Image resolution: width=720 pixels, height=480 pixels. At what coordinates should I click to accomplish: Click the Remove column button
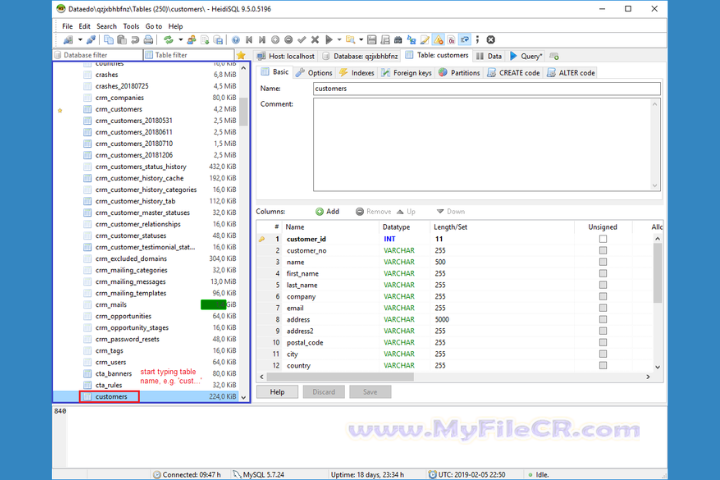pos(373,211)
